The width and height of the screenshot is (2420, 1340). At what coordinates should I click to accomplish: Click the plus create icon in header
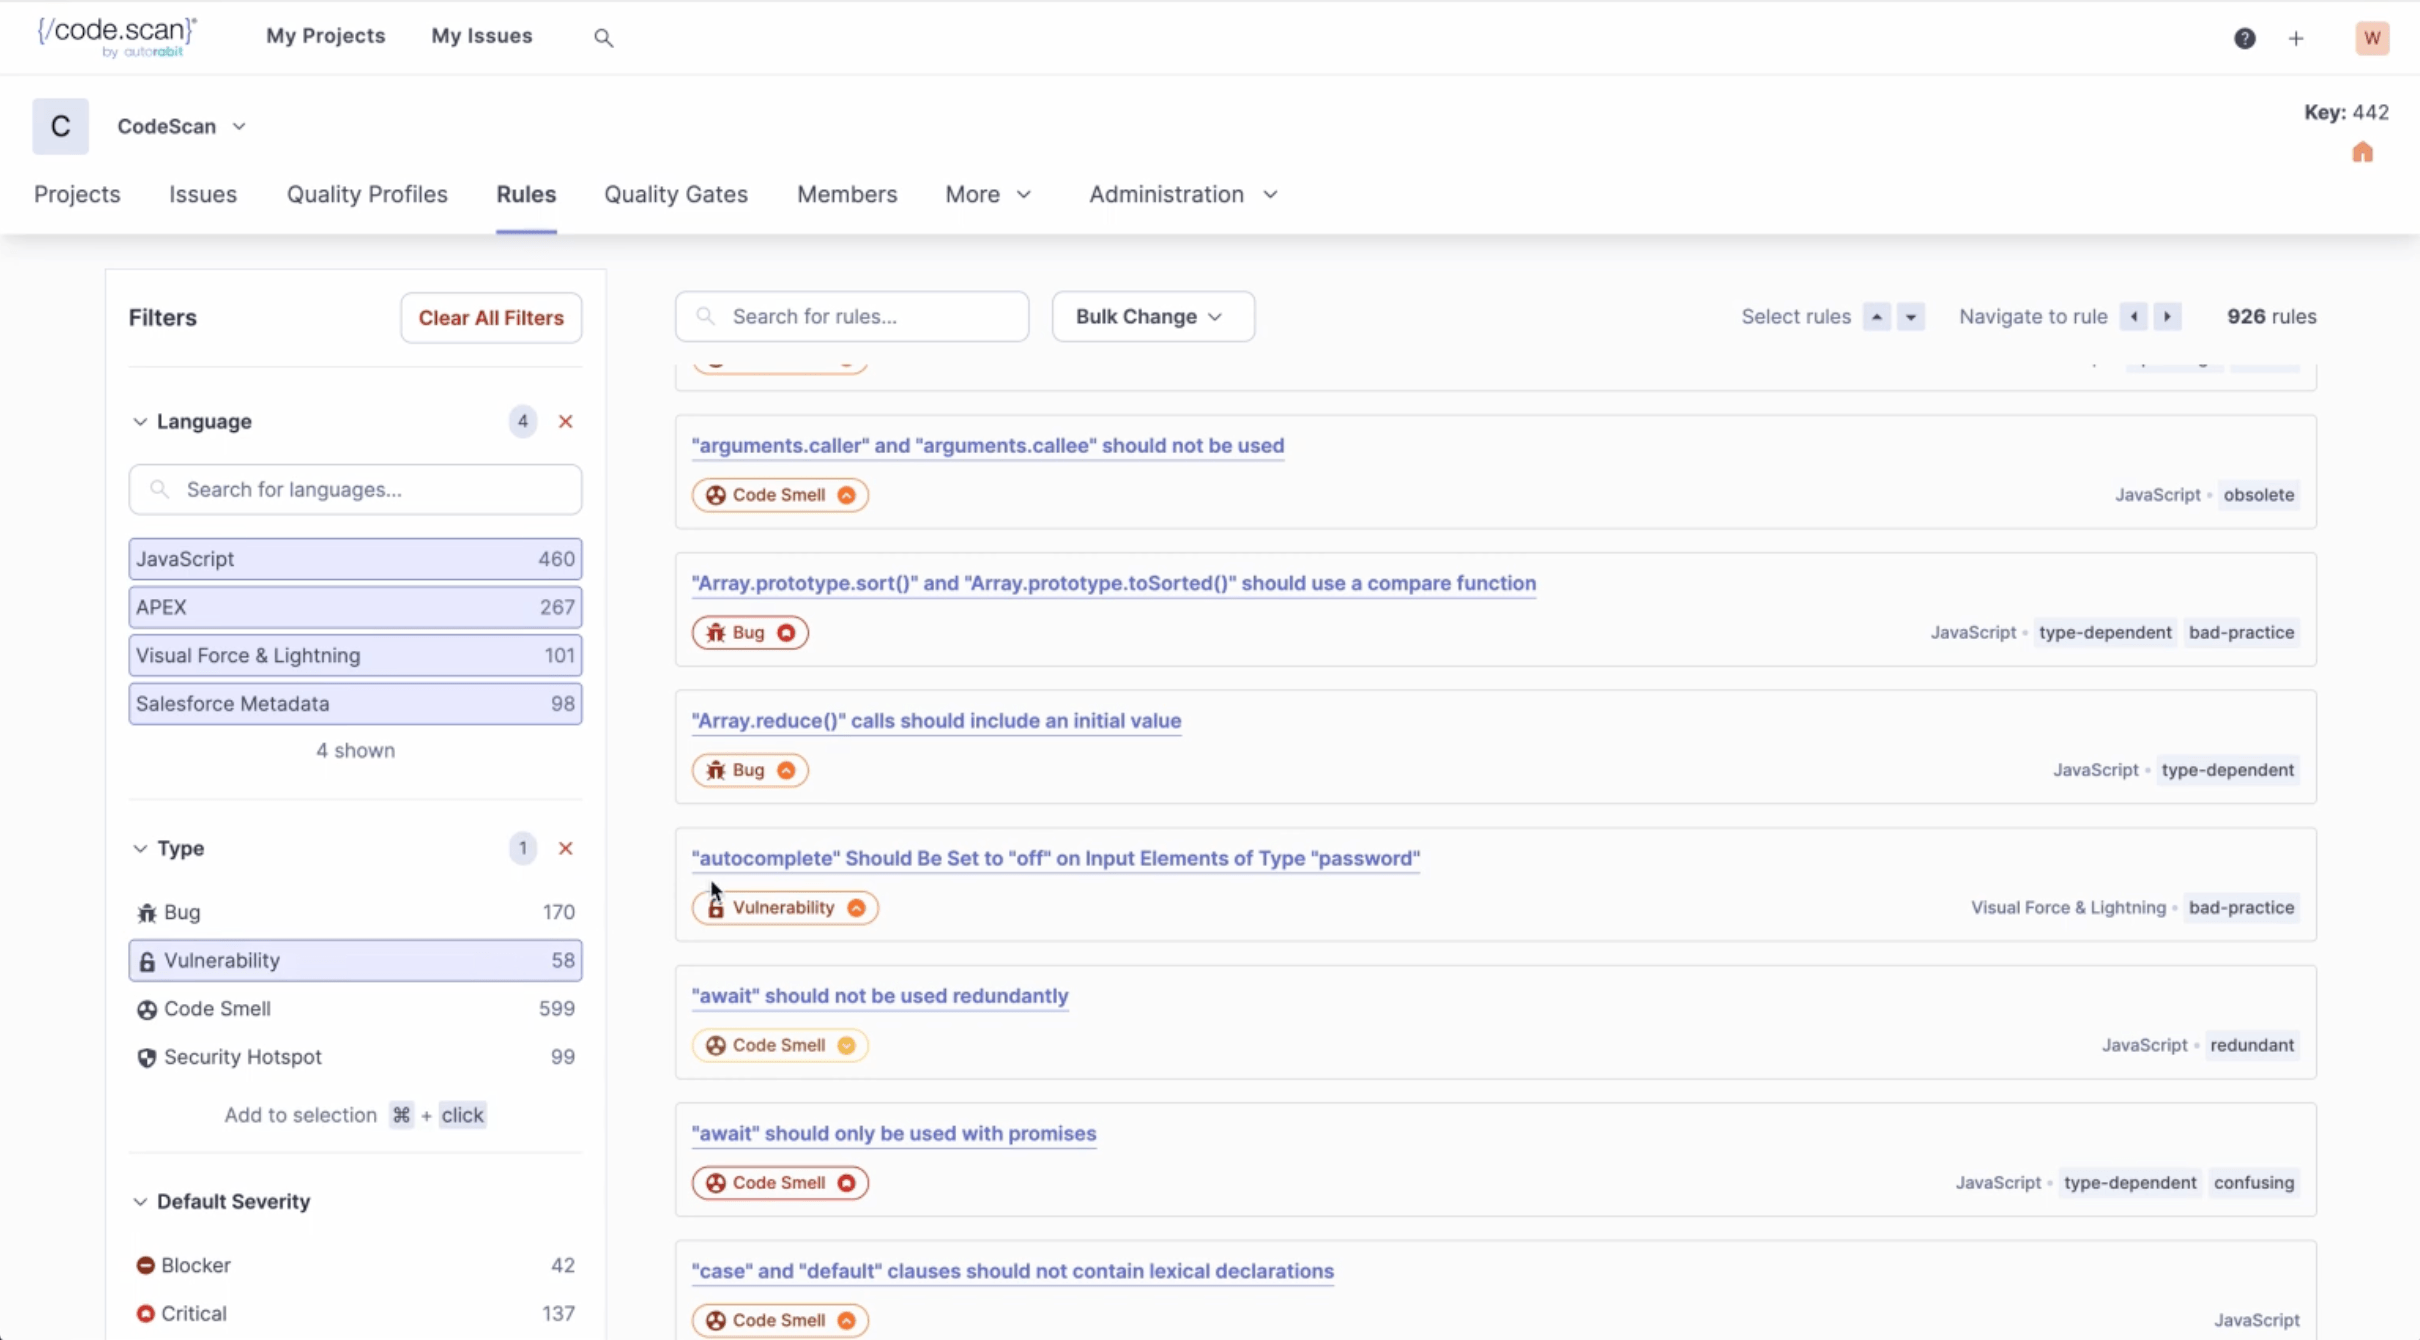[2296, 38]
